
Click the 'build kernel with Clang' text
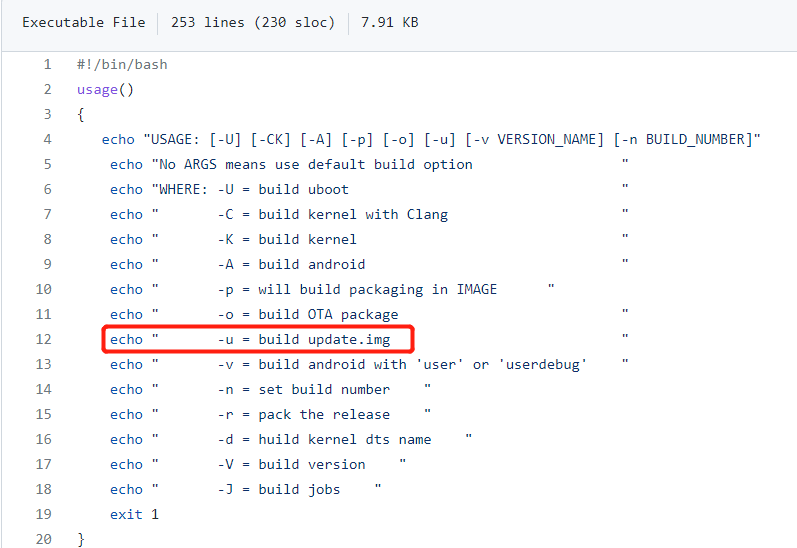pyautogui.click(x=353, y=214)
